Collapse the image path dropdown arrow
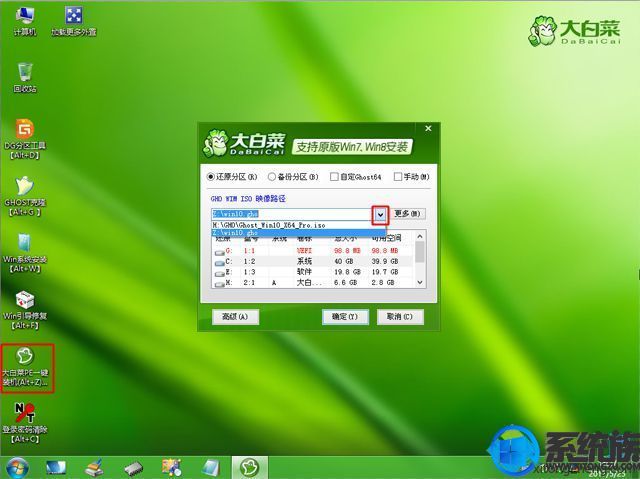 [380, 214]
